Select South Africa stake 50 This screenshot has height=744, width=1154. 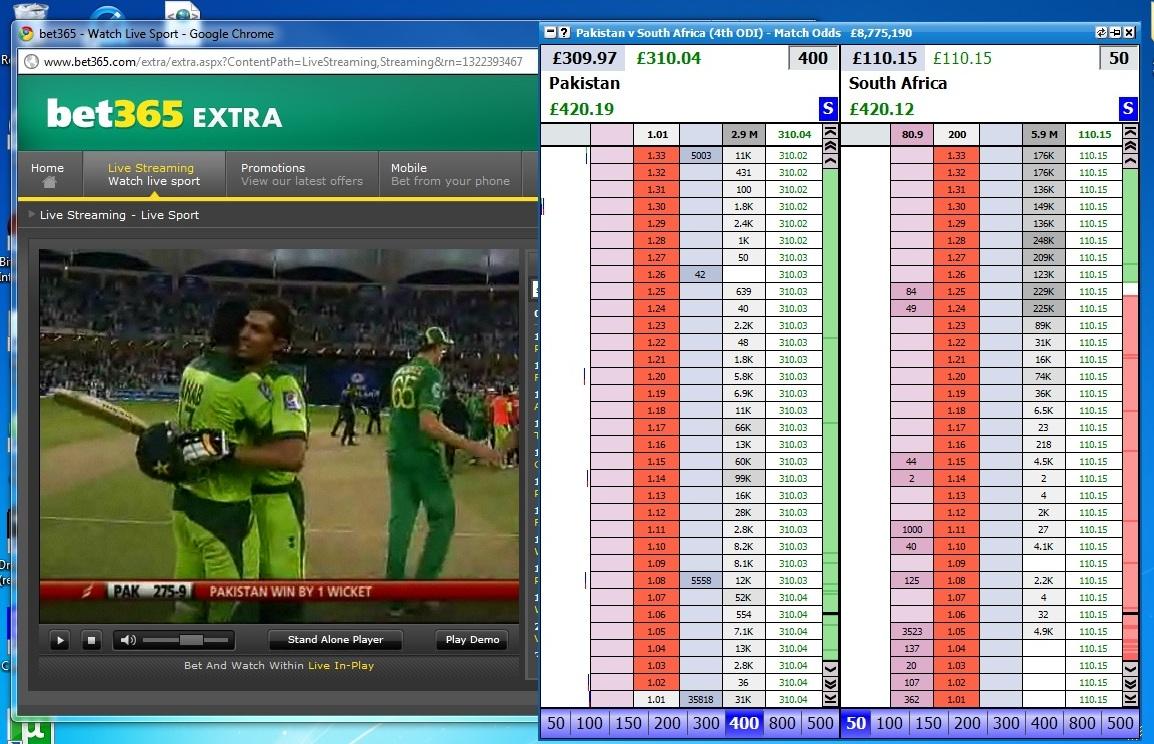(x=856, y=723)
